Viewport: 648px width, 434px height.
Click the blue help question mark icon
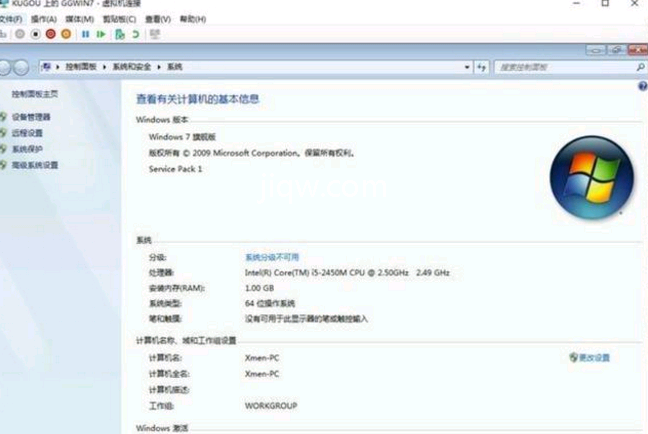pyautogui.click(x=642, y=86)
